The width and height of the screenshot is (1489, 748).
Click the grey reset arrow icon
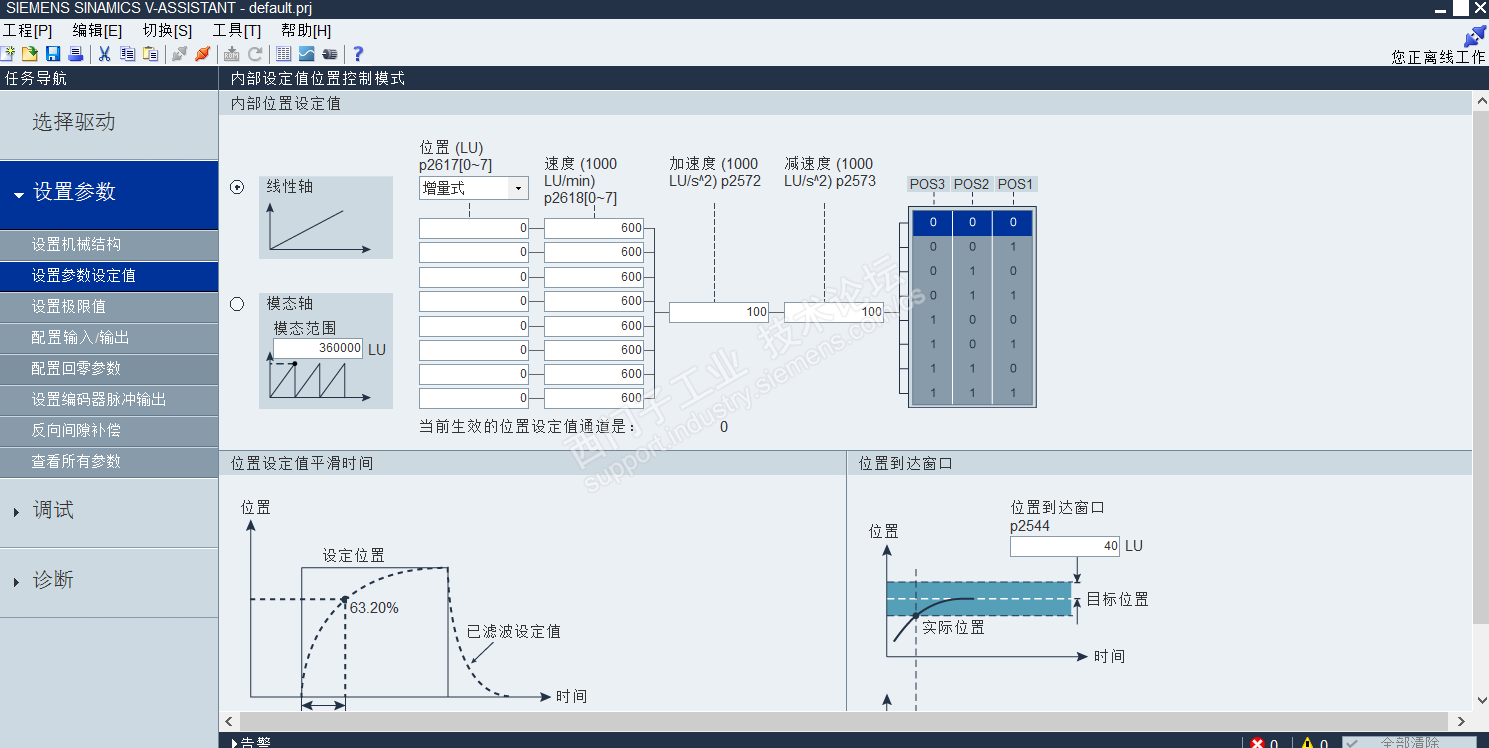coord(255,54)
